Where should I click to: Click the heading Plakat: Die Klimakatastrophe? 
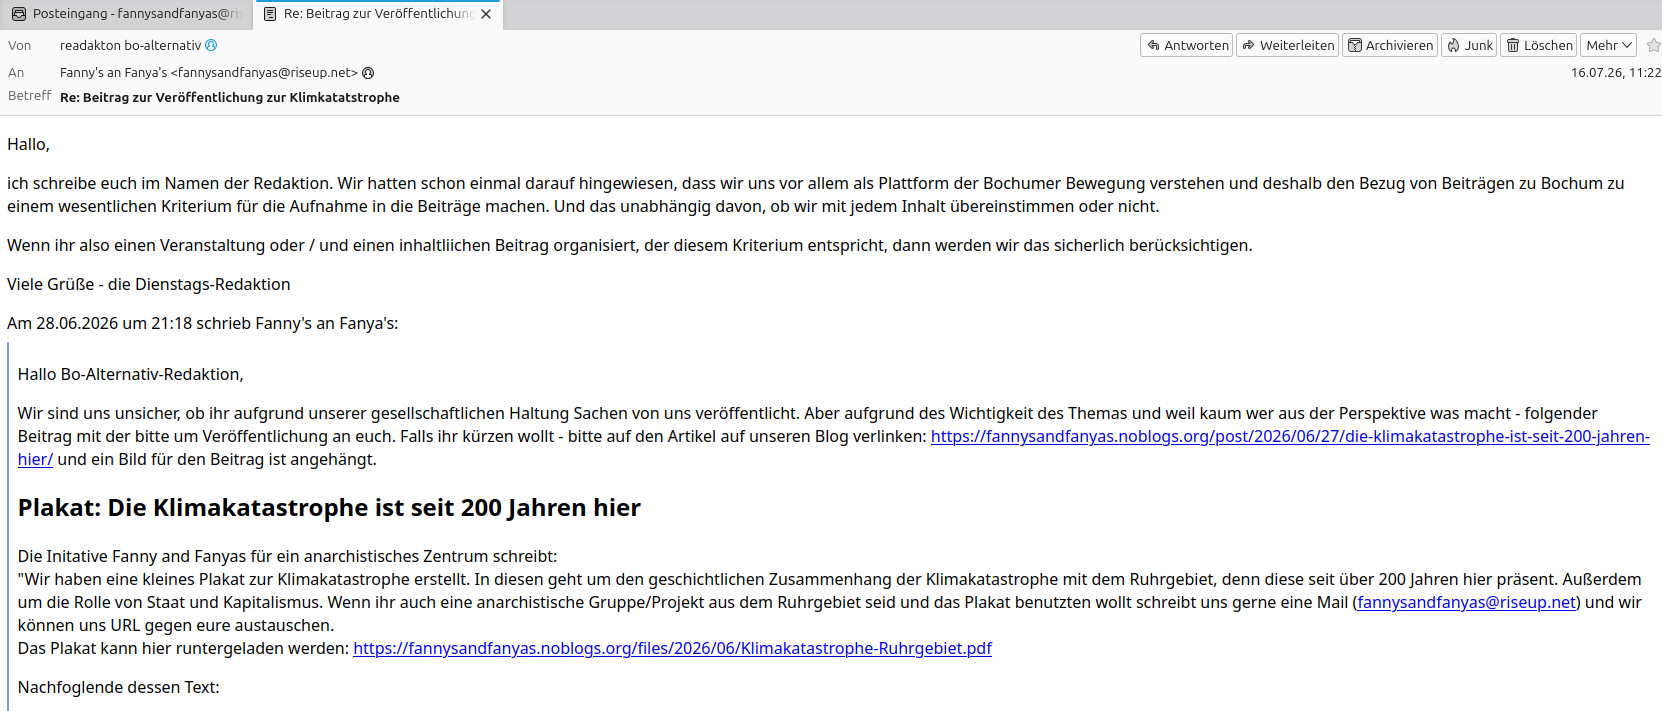click(329, 507)
